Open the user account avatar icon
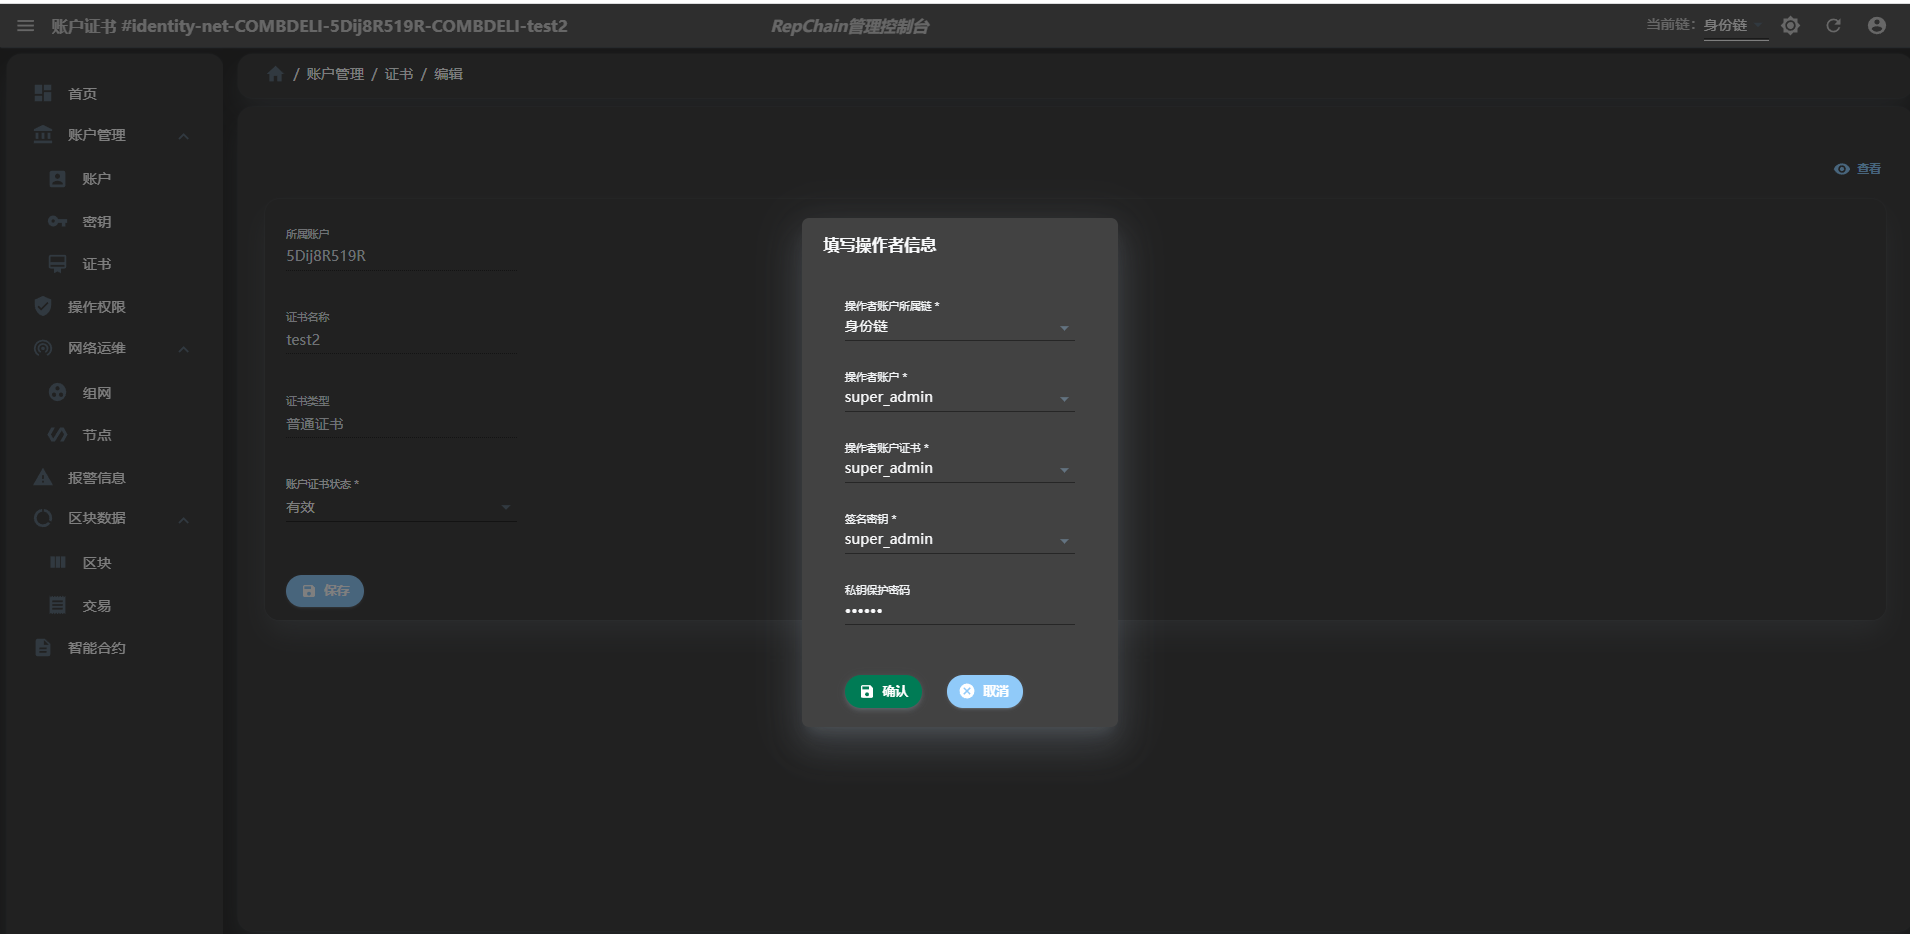Viewport: 1910px width, 934px height. [x=1877, y=26]
